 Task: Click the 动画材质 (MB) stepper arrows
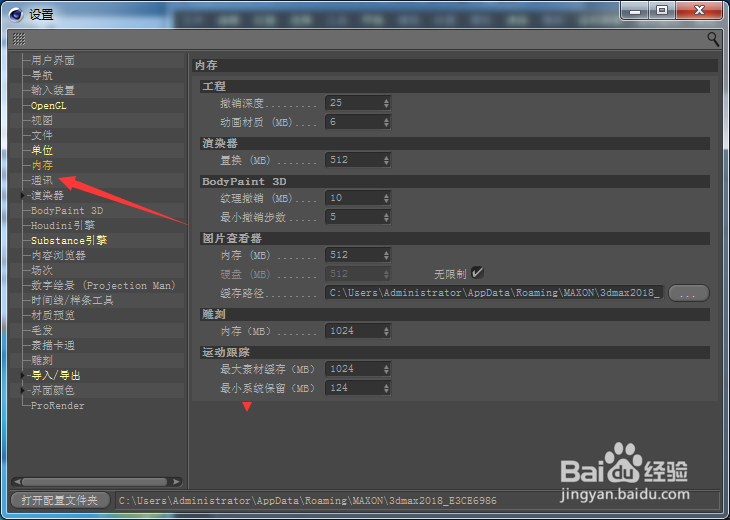tap(386, 122)
